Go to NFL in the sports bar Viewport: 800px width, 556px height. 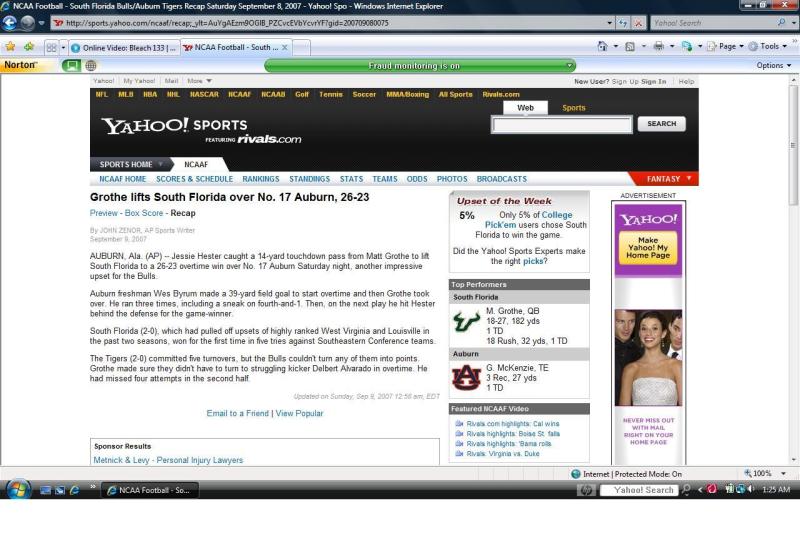click(x=102, y=94)
